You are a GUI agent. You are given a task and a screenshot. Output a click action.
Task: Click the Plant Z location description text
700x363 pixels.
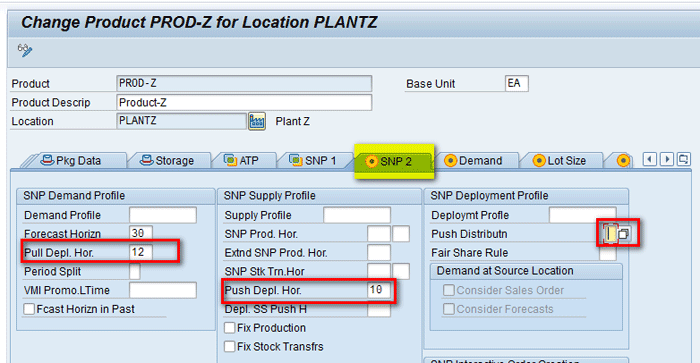click(292, 121)
